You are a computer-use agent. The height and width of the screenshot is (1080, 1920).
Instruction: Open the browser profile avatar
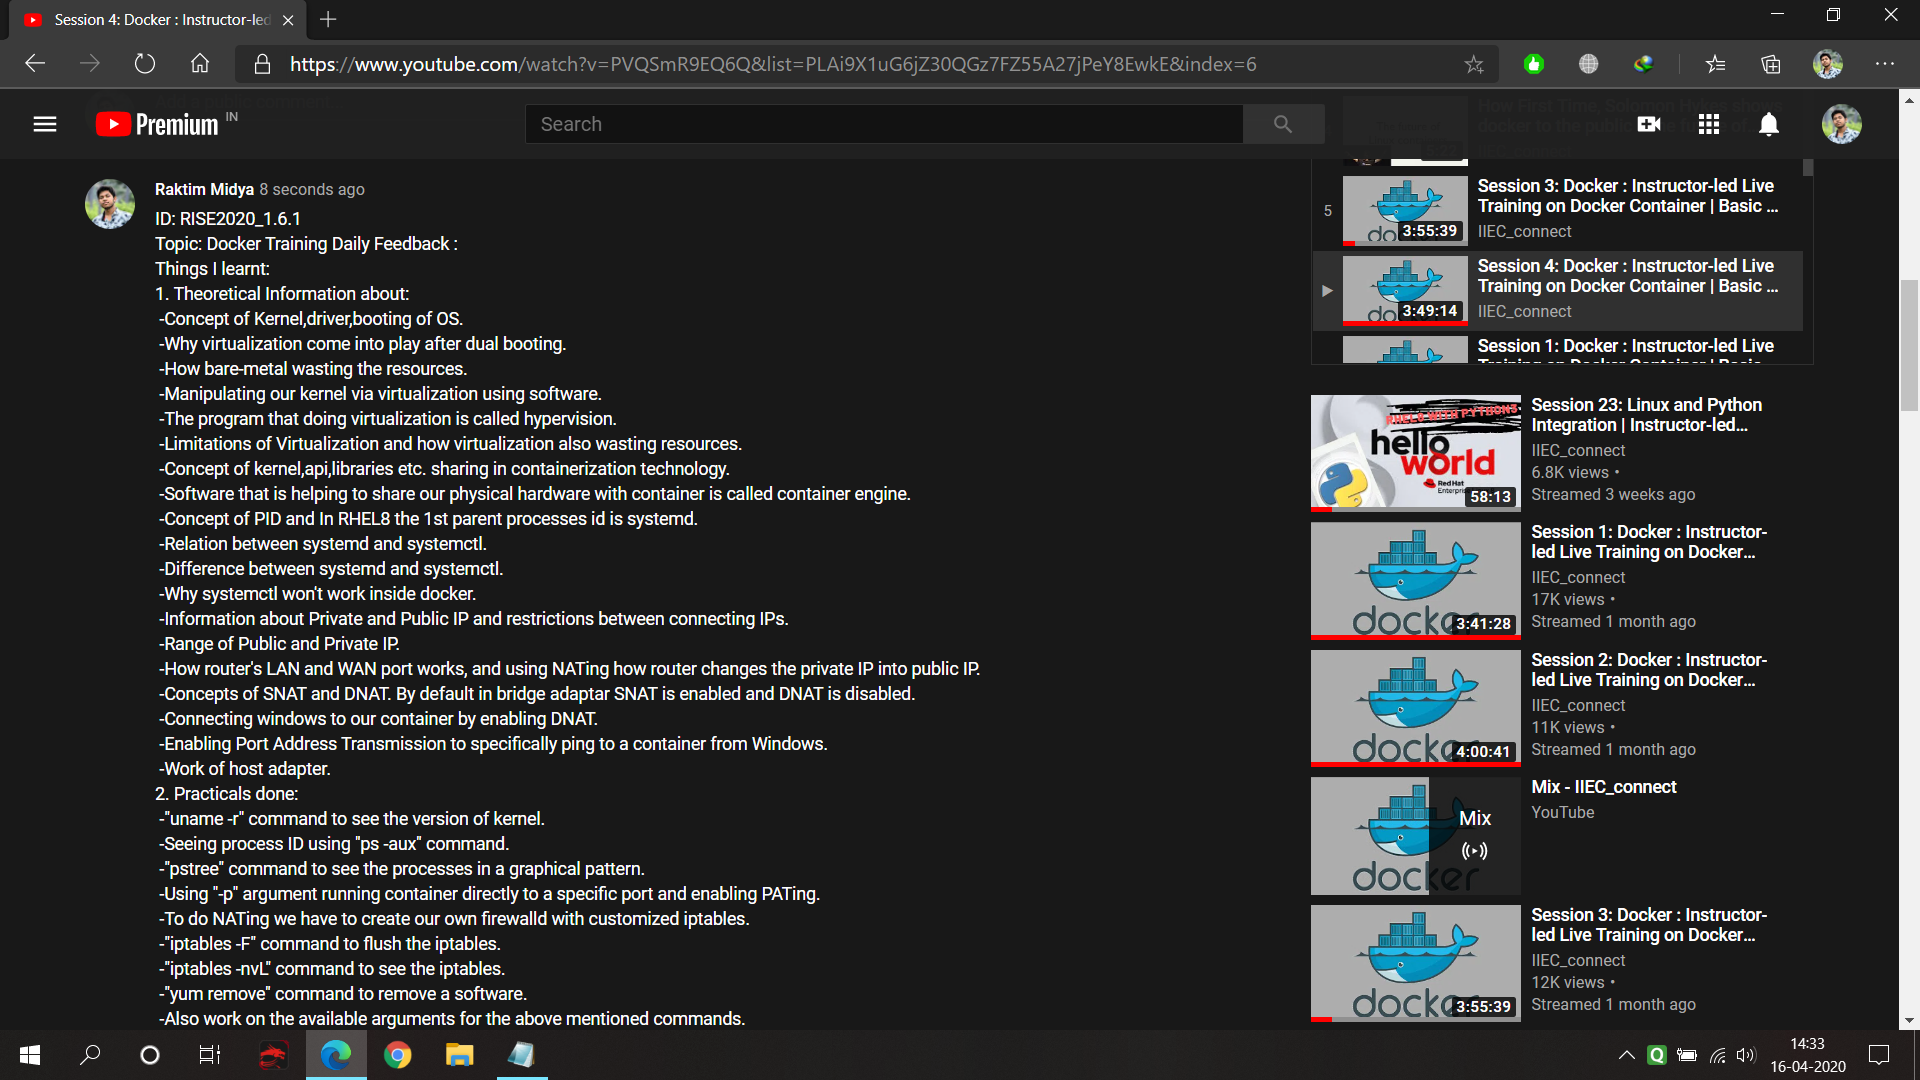[1828, 64]
